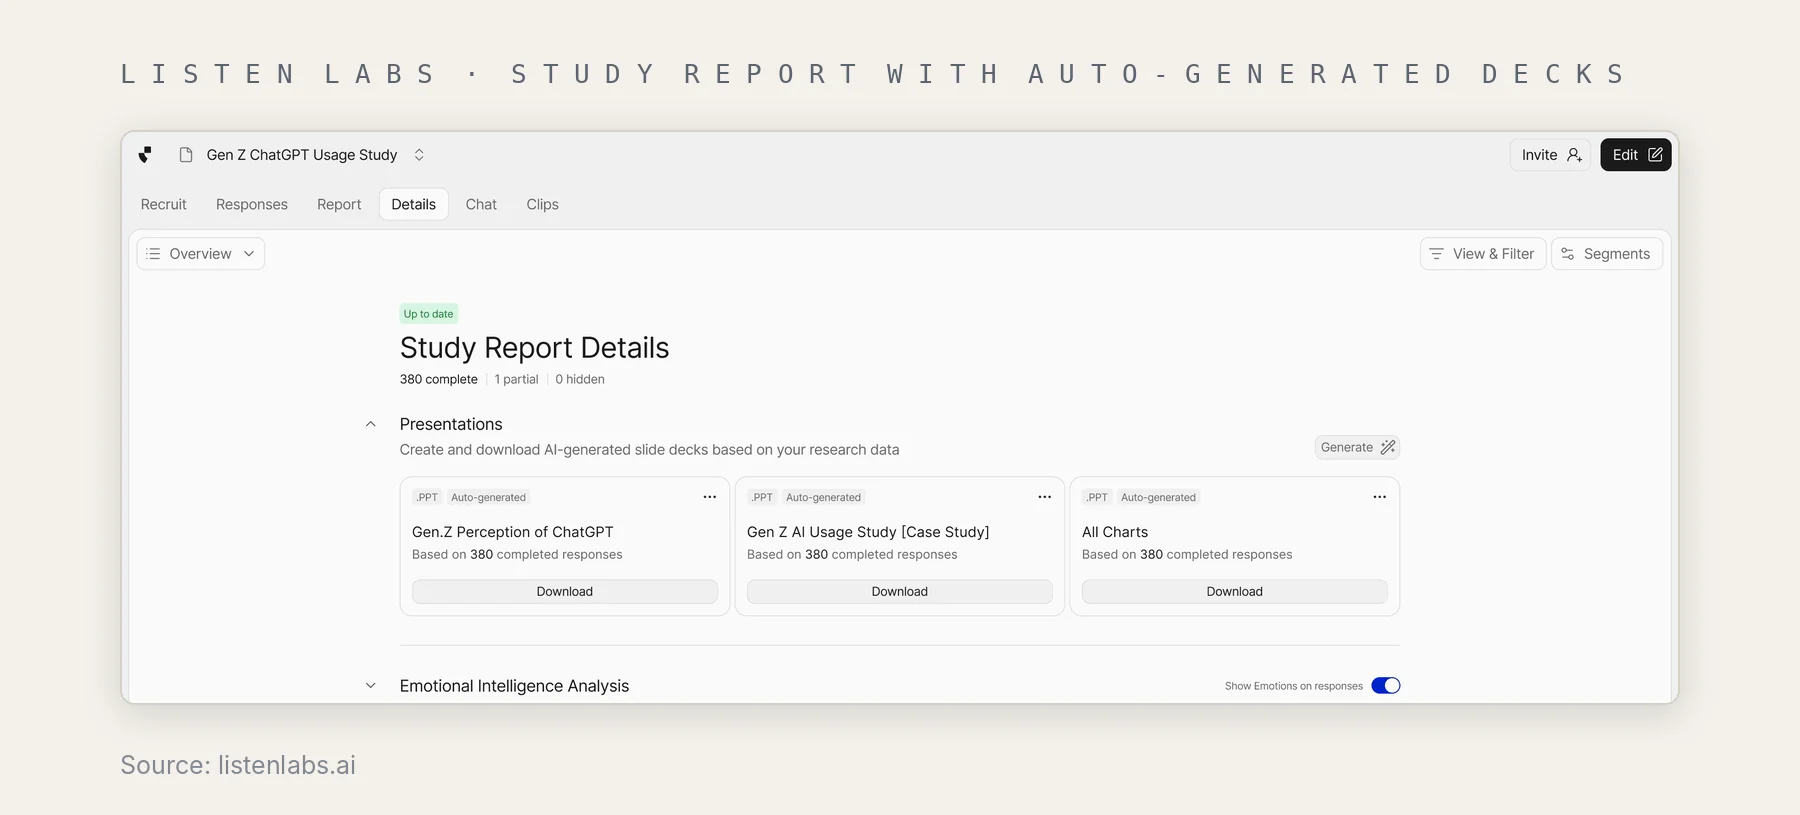
Task: Open the study switcher chevrons
Action: coord(419,155)
